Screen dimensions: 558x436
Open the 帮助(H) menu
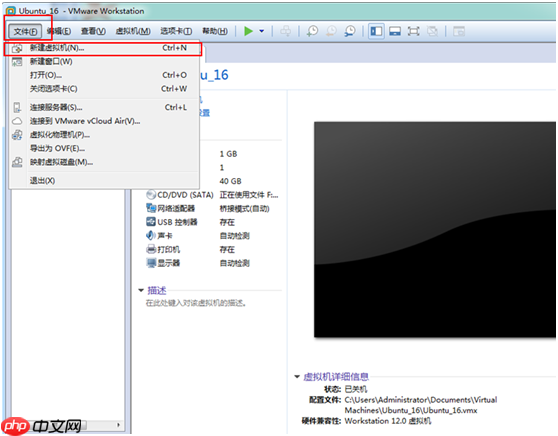215,32
